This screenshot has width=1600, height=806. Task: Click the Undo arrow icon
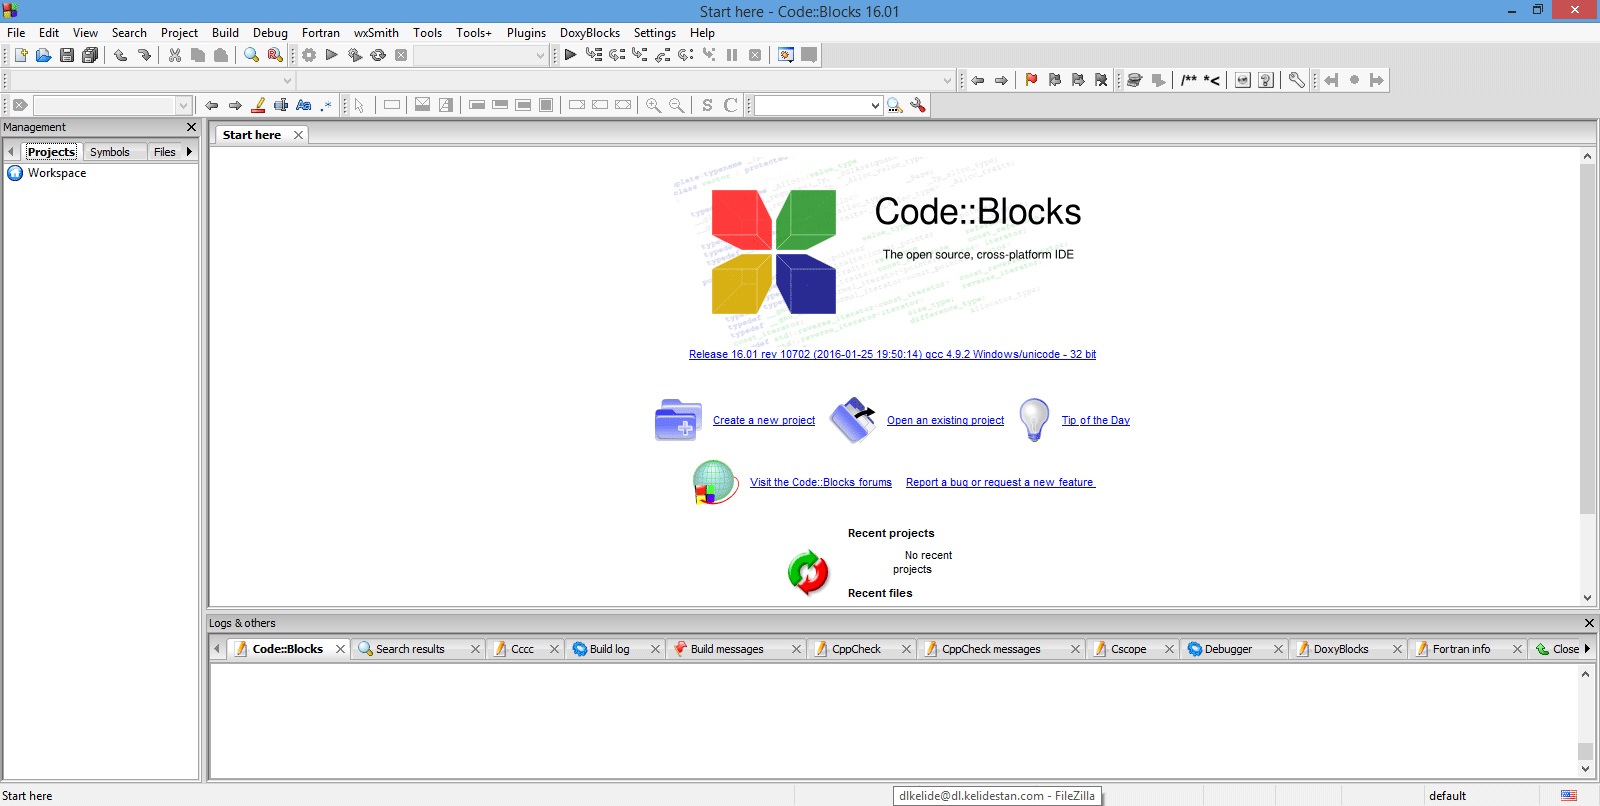coord(121,55)
